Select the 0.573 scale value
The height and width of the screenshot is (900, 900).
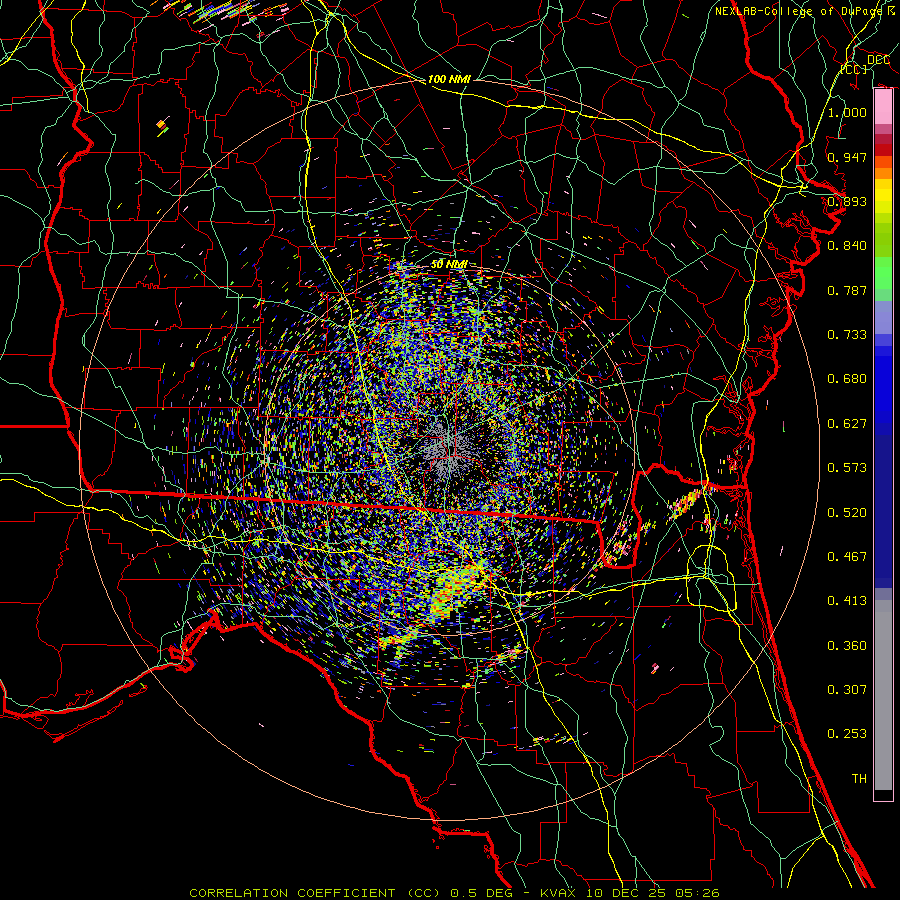click(847, 467)
